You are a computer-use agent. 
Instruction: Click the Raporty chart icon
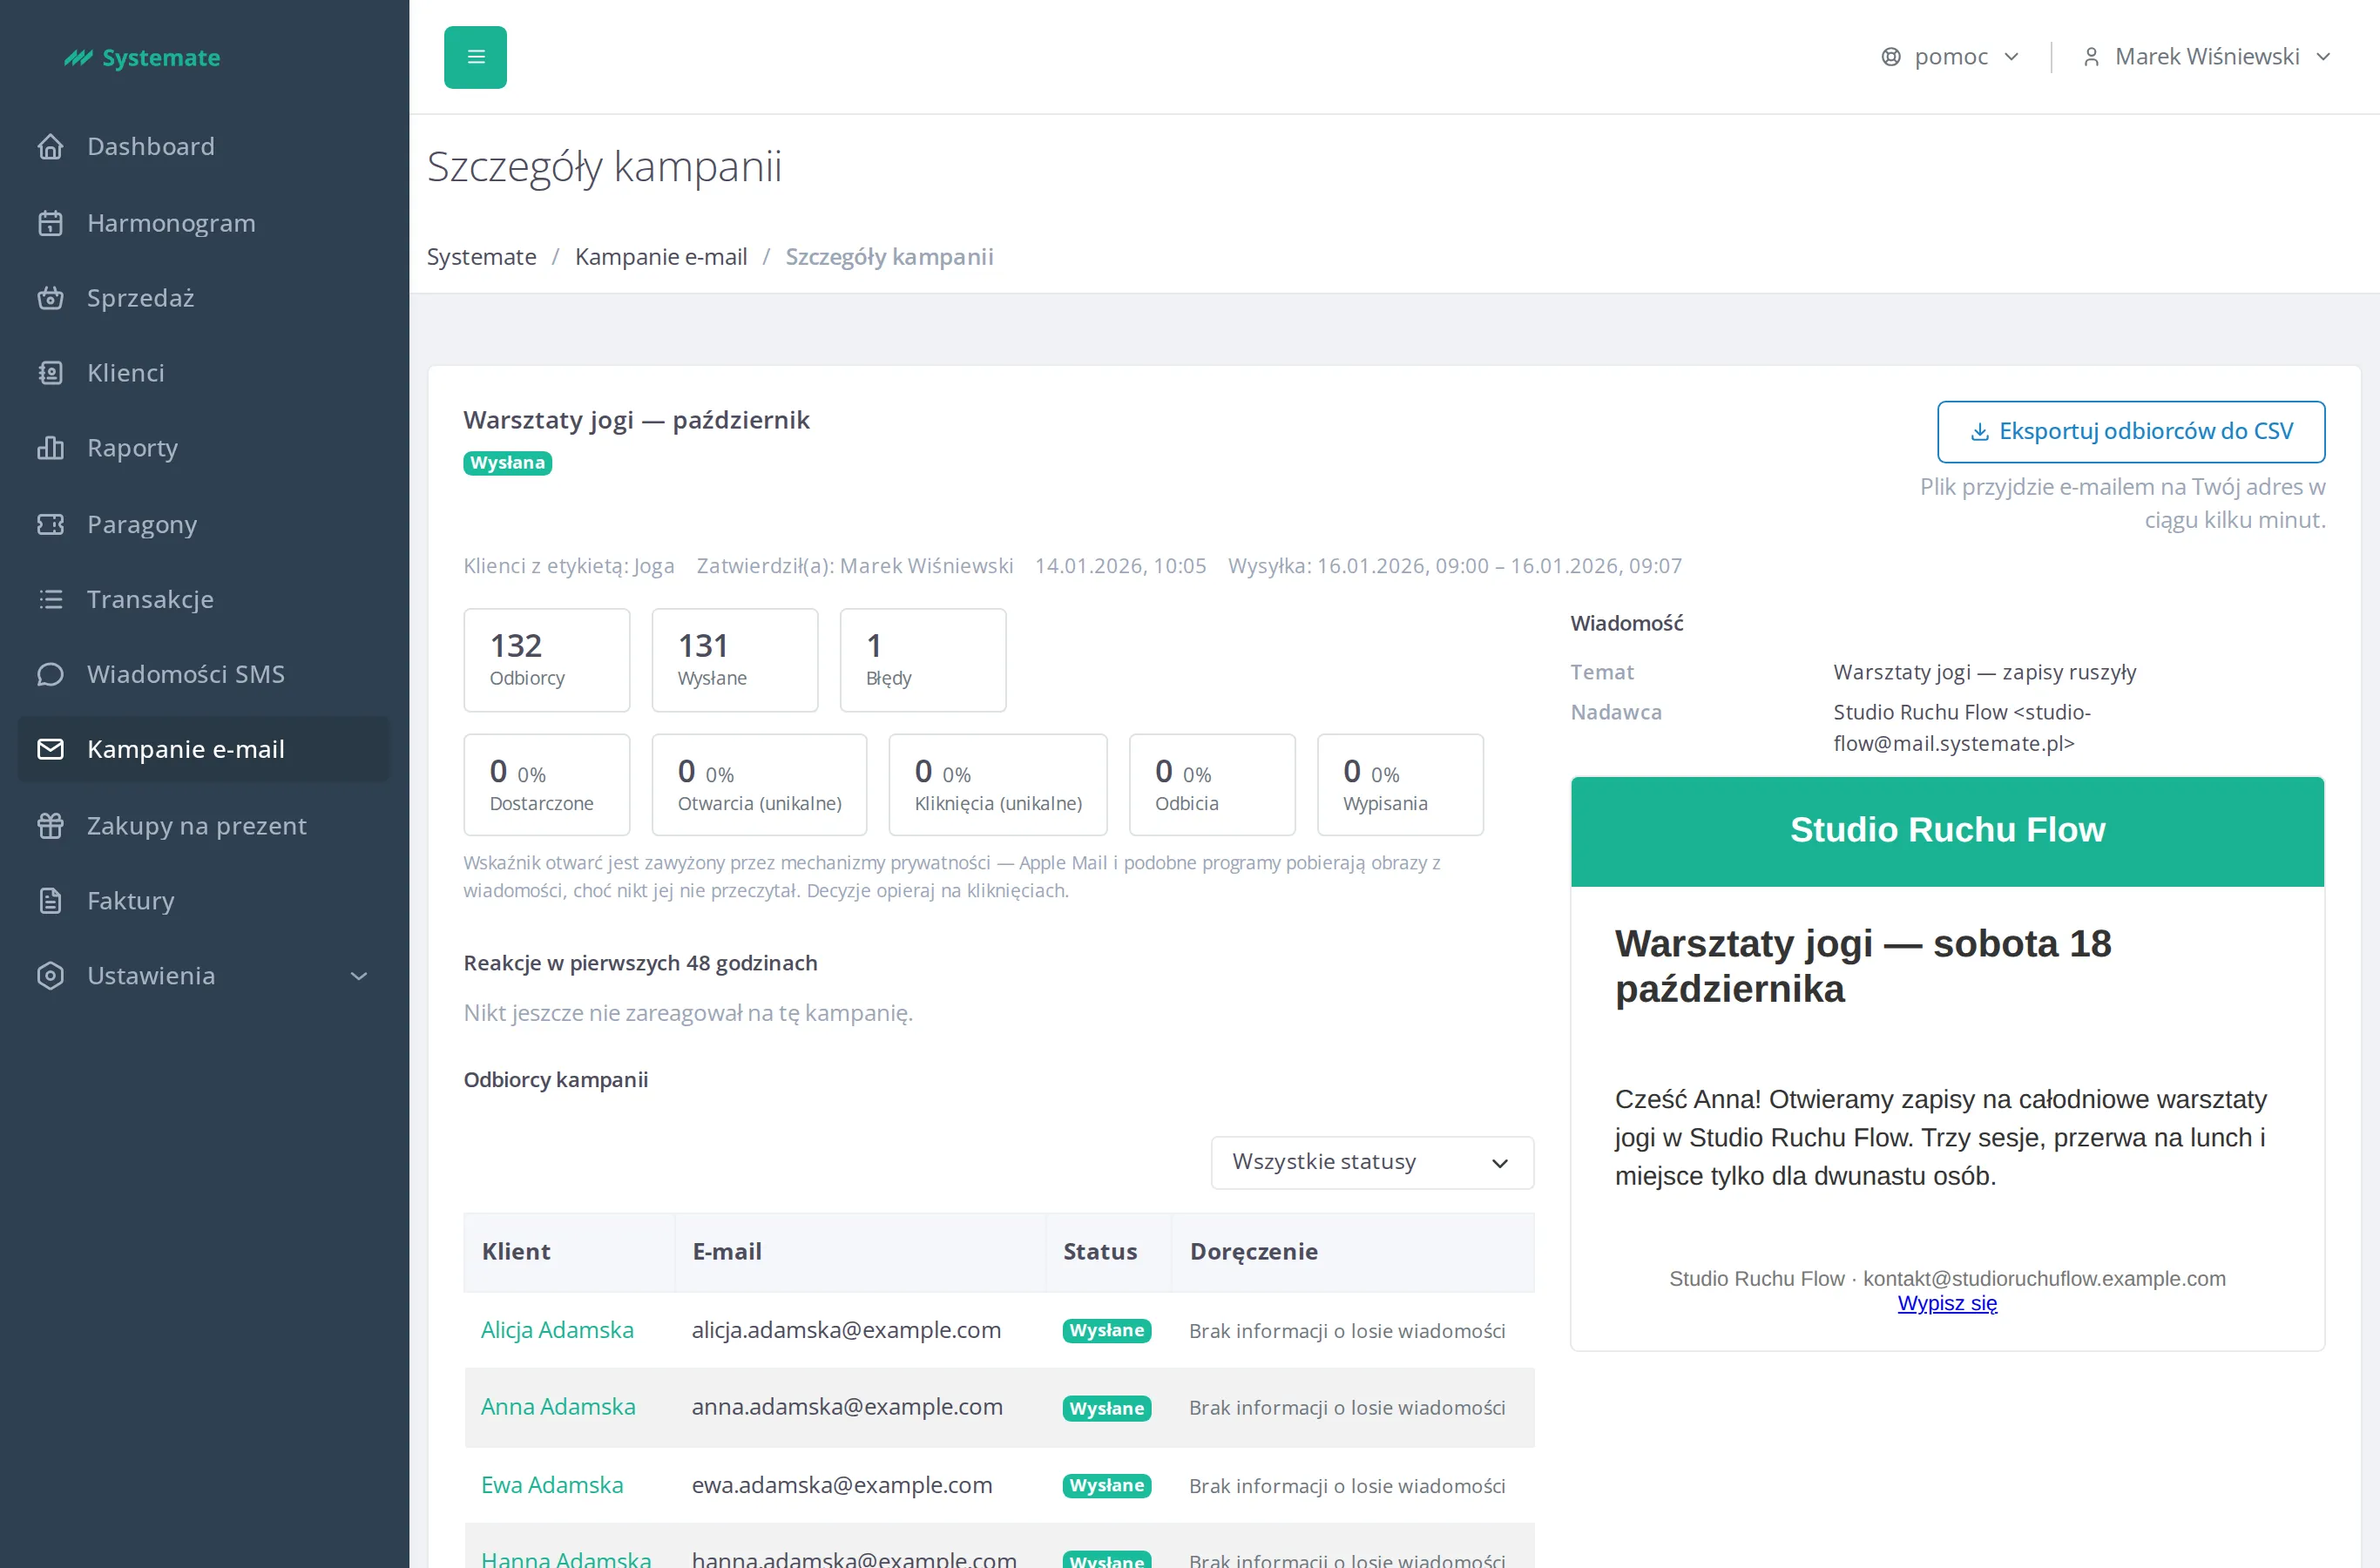point(50,448)
